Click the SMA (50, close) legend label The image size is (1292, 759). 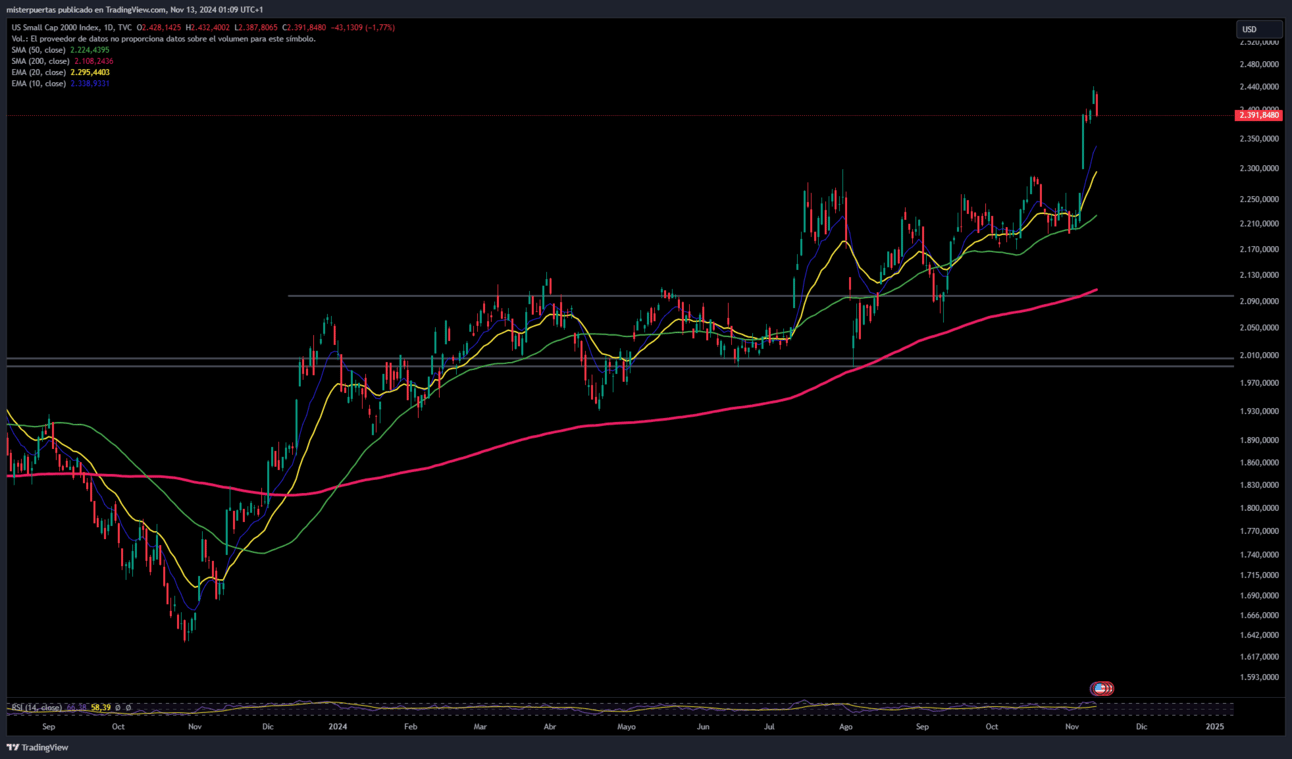tap(38, 50)
